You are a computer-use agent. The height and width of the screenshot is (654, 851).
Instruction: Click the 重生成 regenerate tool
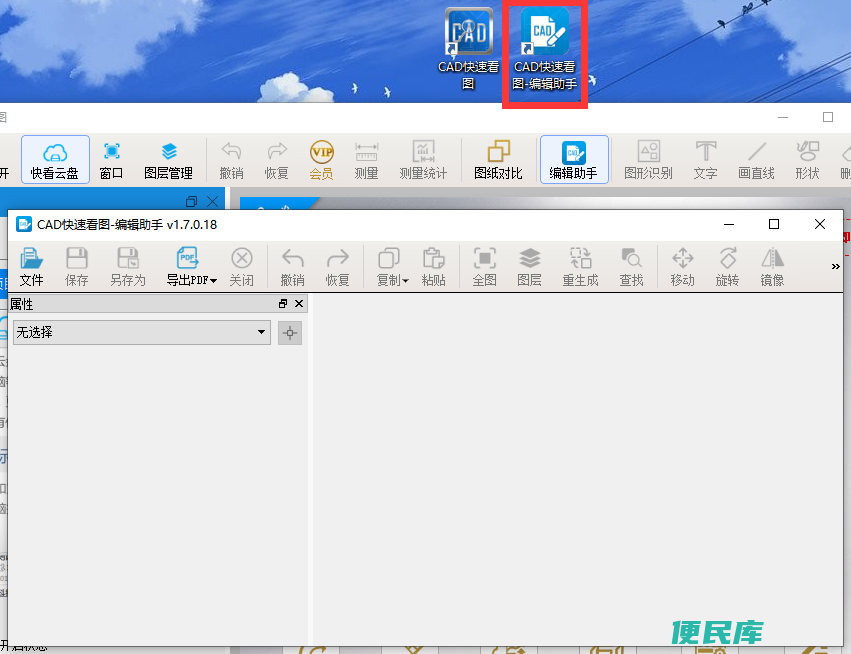(581, 266)
